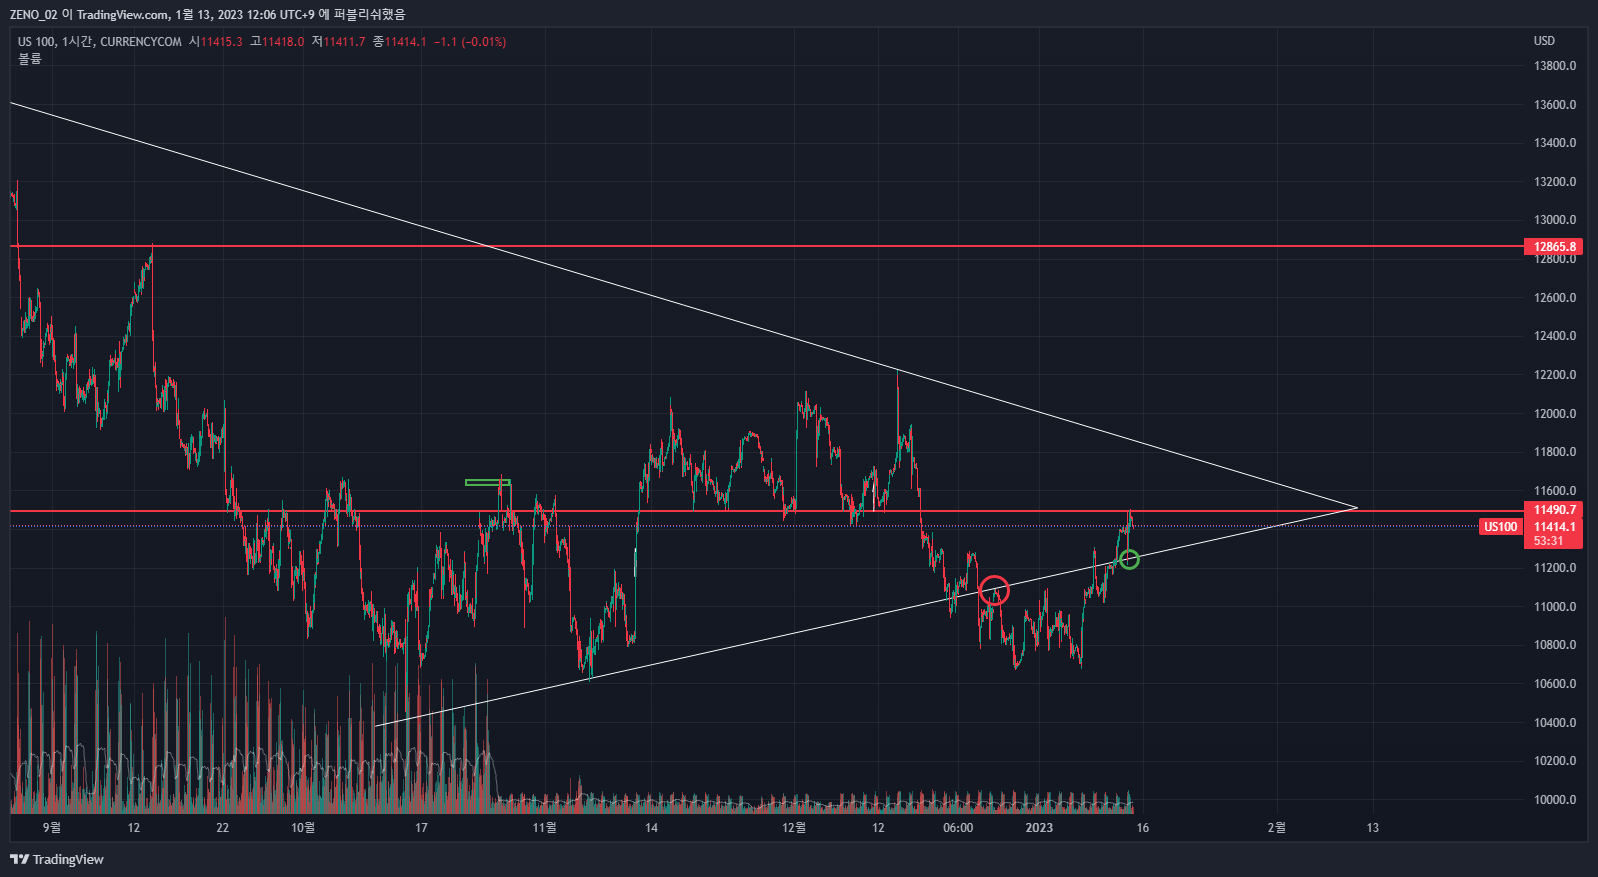The height and width of the screenshot is (877, 1598).
Task: Click the US100 symbol tag near the price axis
Action: click(x=1500, y=527)
